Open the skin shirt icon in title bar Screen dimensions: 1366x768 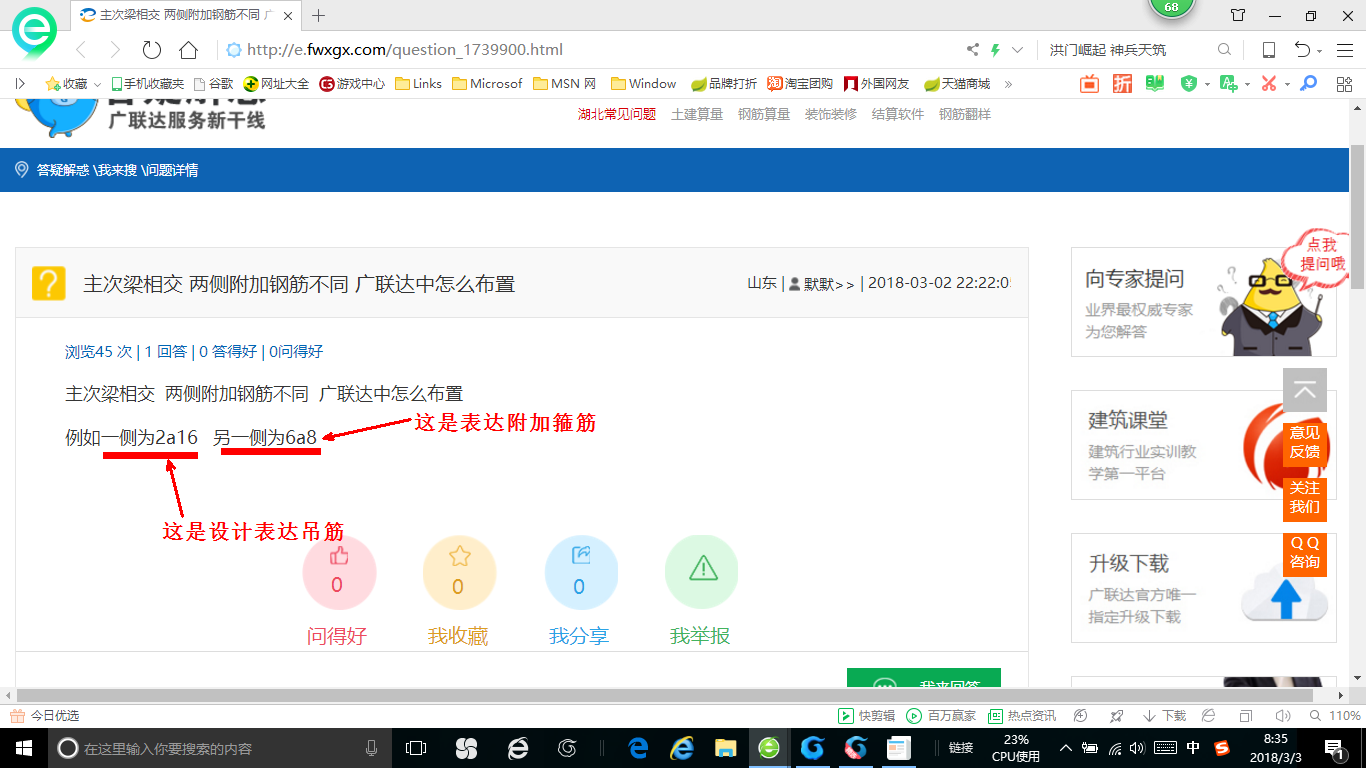pos(1238,16)
